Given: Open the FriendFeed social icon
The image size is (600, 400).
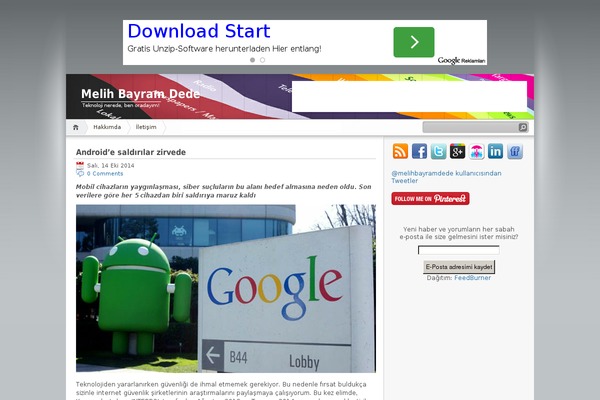Looking at the screenshot, I should point(515,152).
